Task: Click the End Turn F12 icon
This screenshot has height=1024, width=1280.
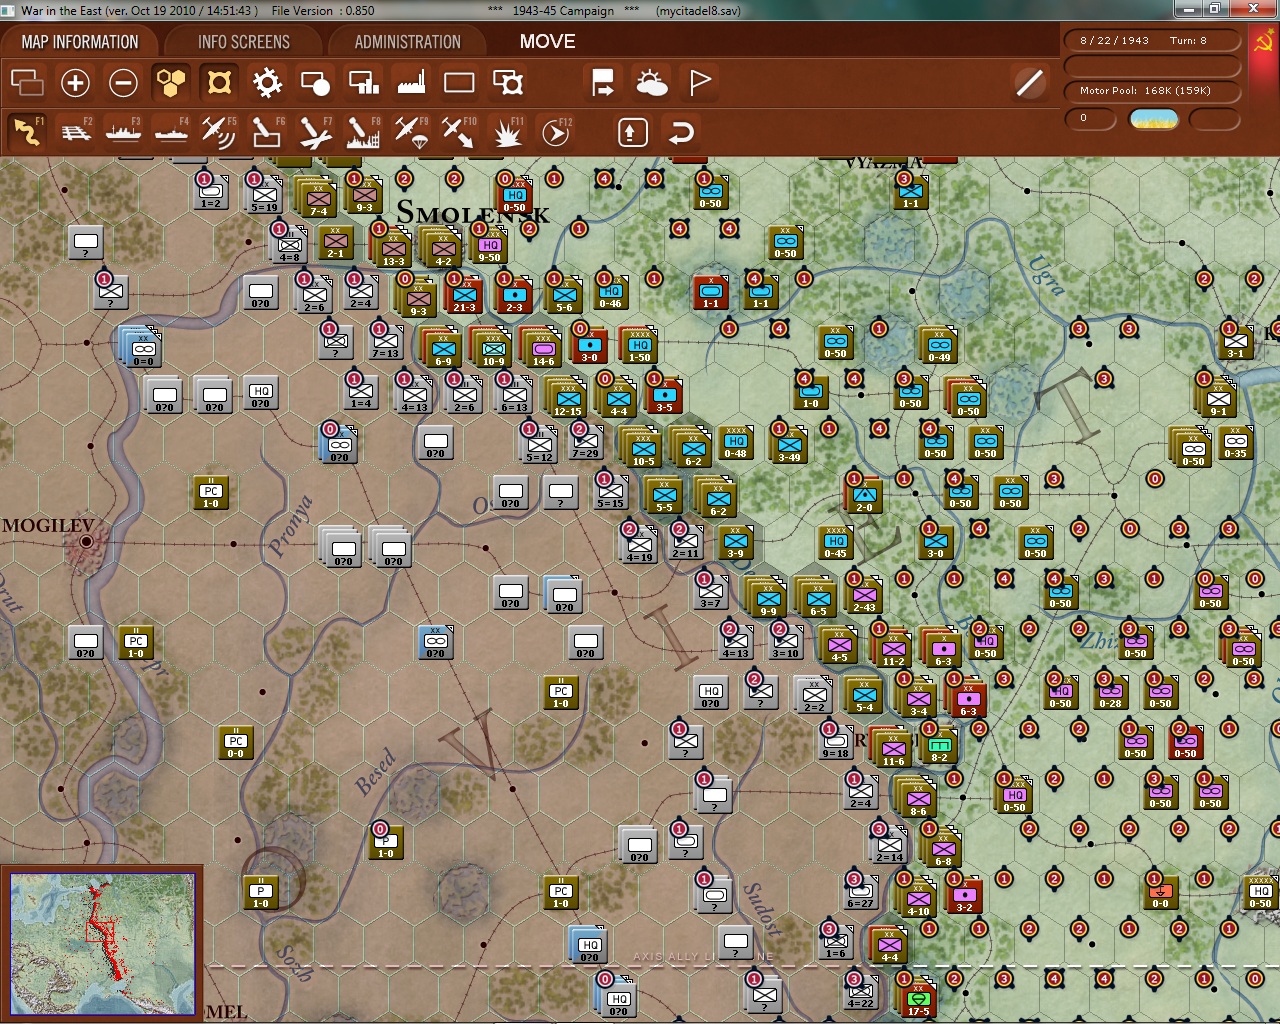Action: [x=555, y=132]
